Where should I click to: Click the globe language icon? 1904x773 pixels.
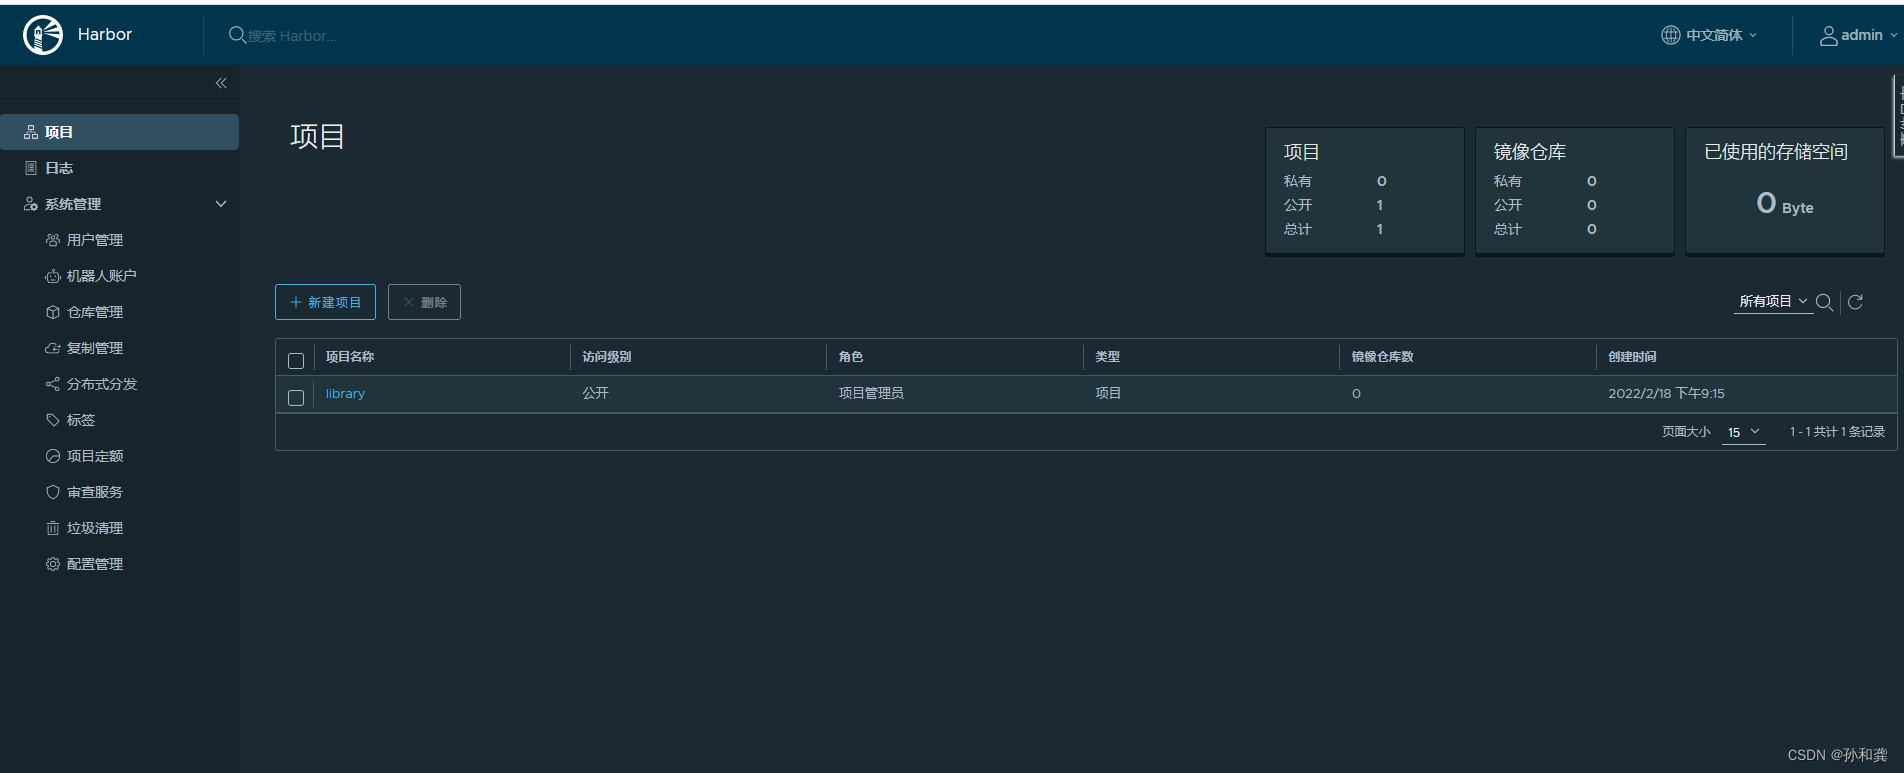pyautogui.click(x=1670, y=35)
